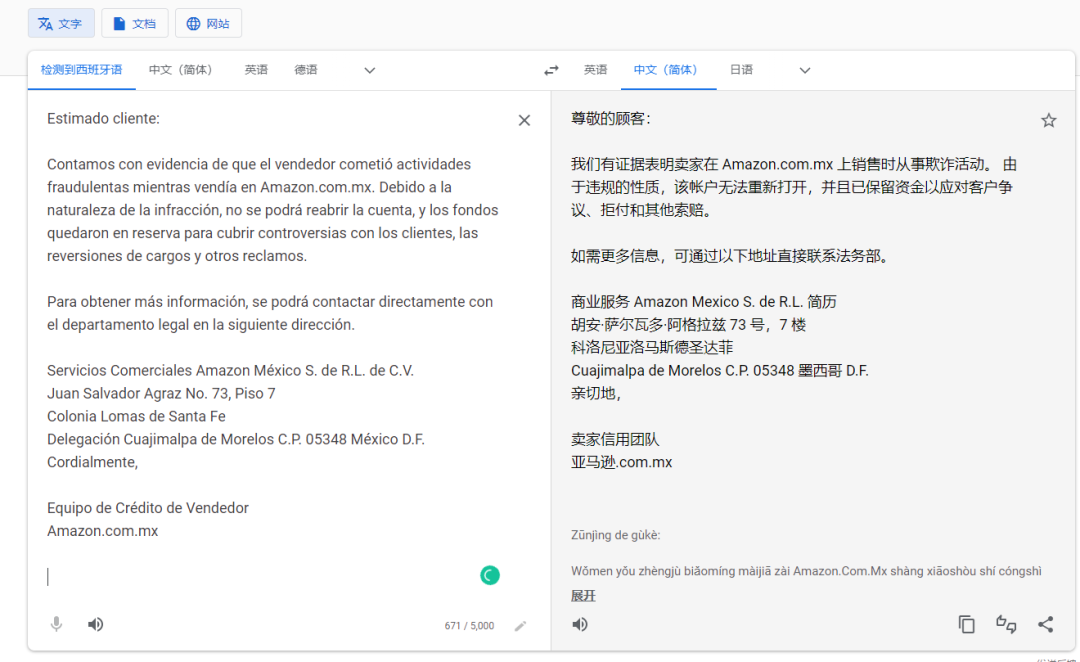Click 'Colonia Lomas de Santa Fe' line
The image size is (1080, 662).
point(136,416)
